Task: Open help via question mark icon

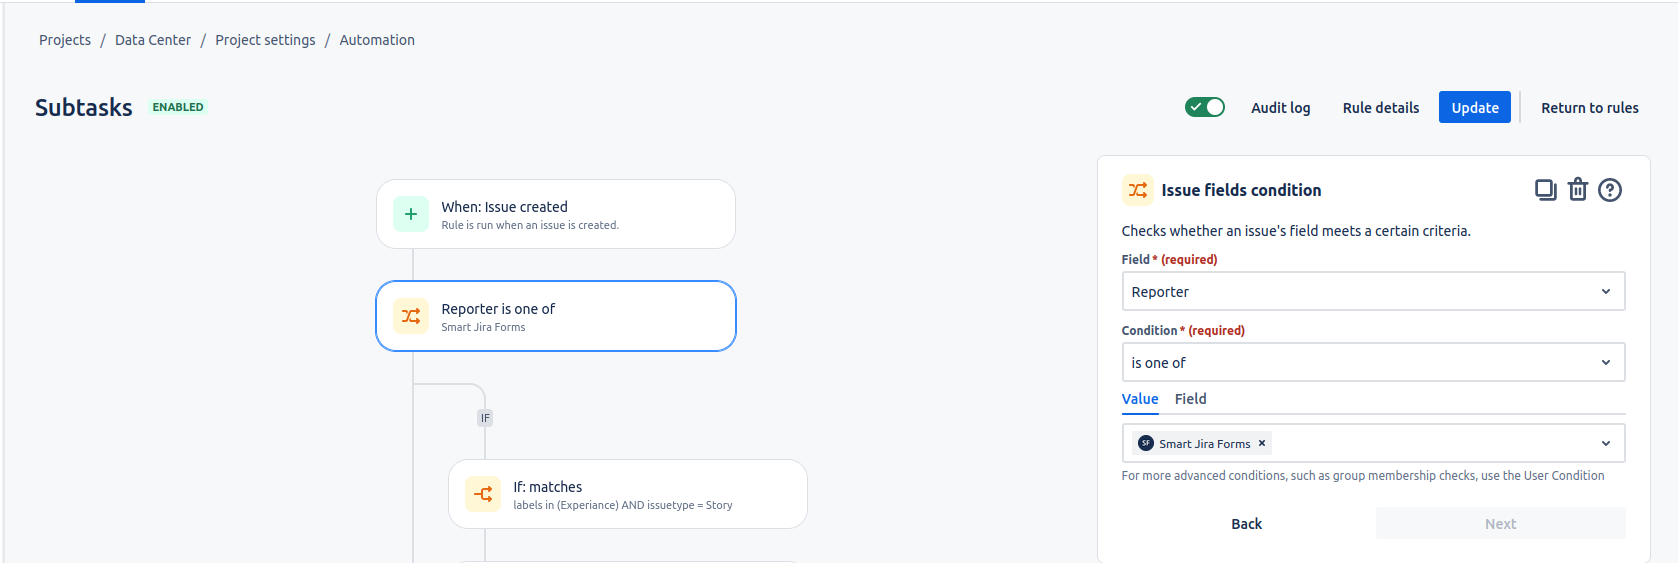Action: (x=1609, y=190)
